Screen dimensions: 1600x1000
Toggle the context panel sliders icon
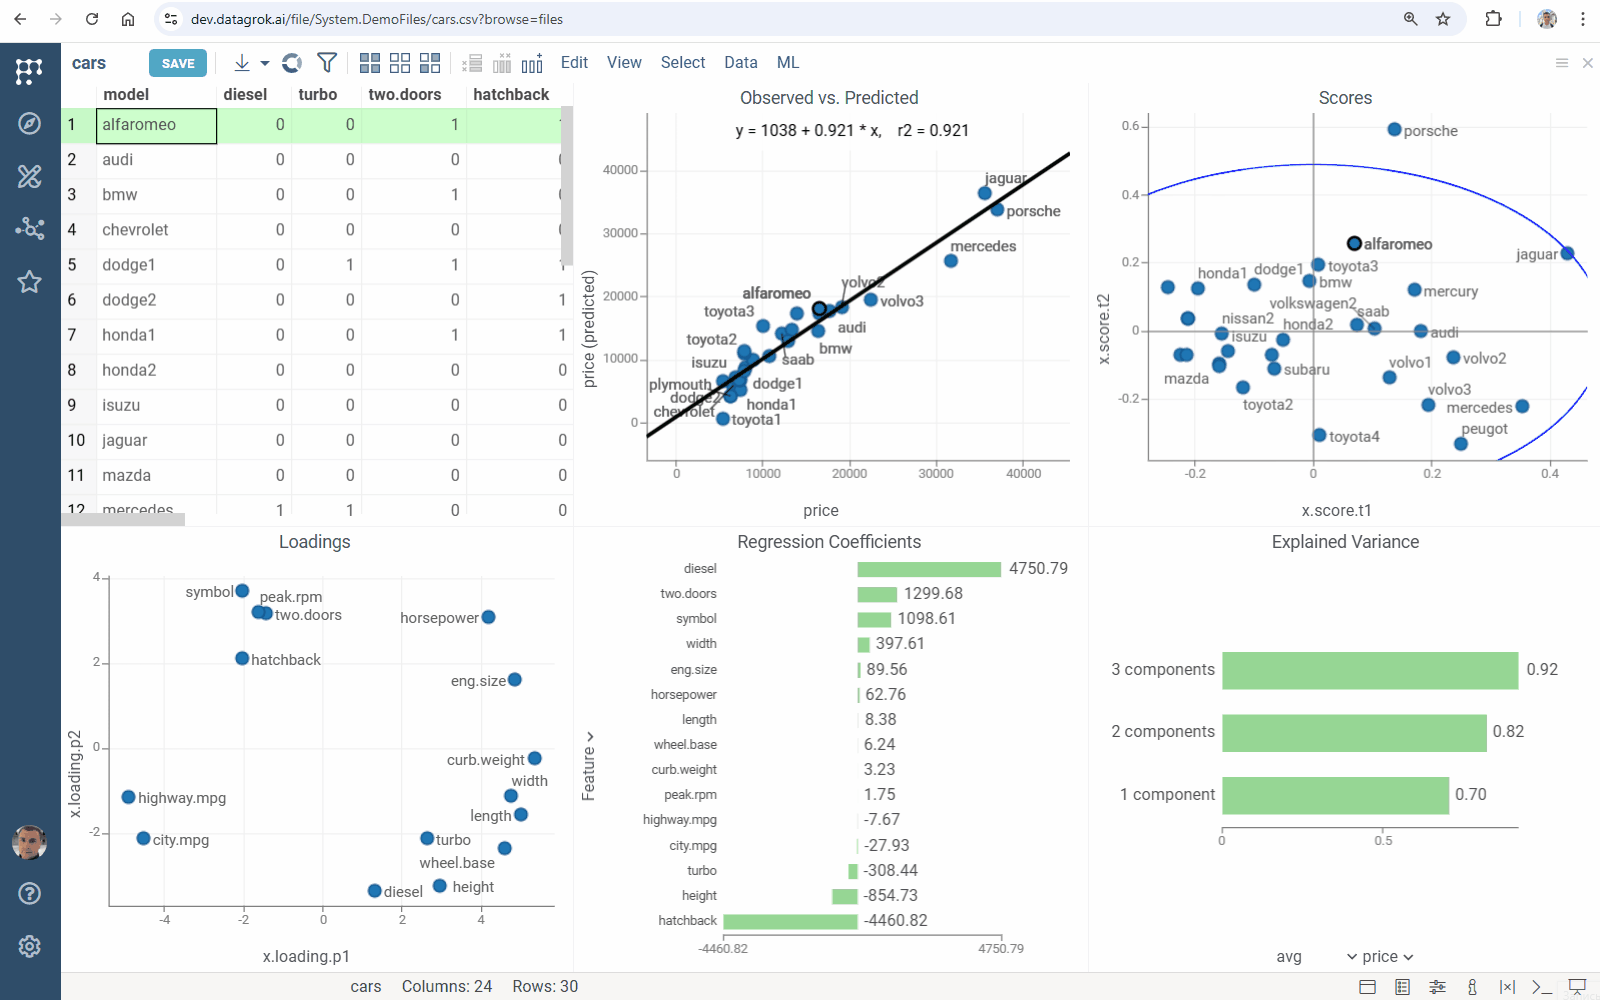coord(1437,987)
